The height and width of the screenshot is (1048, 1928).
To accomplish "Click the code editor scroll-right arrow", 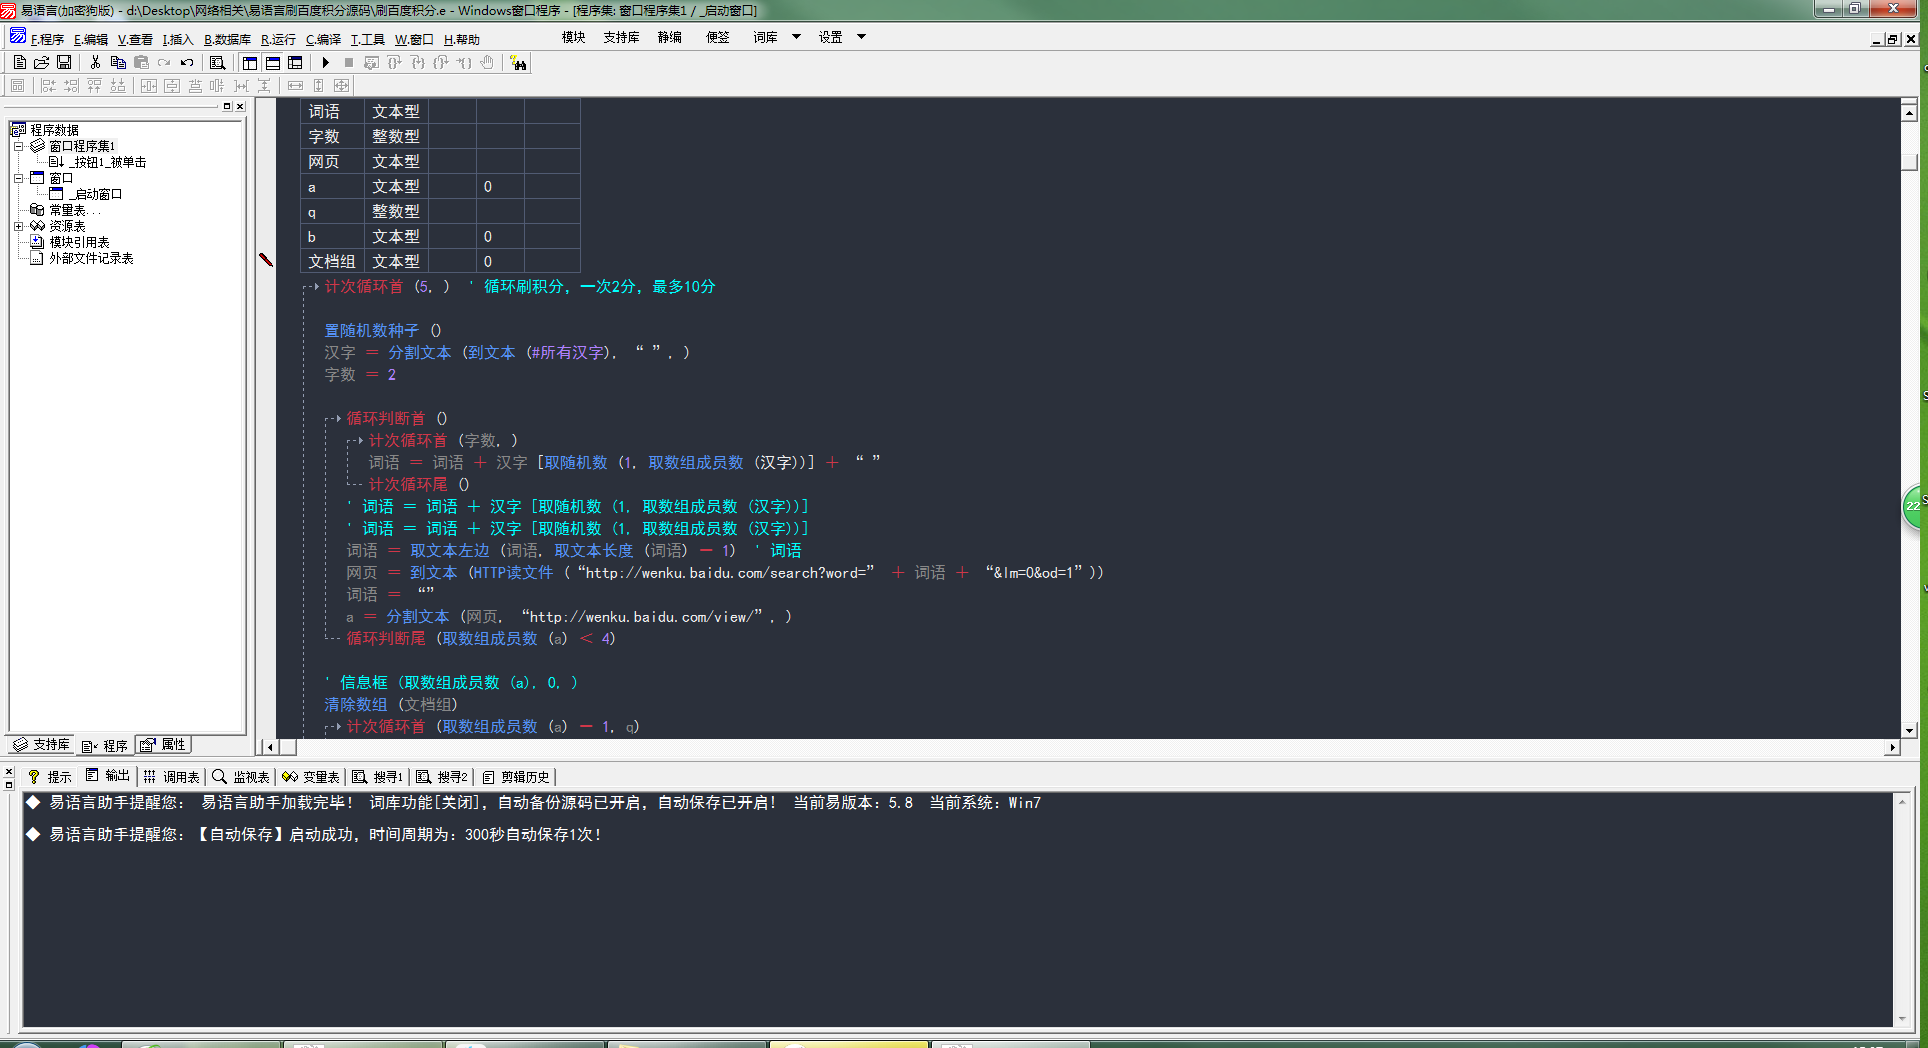I will (1892, 747).
